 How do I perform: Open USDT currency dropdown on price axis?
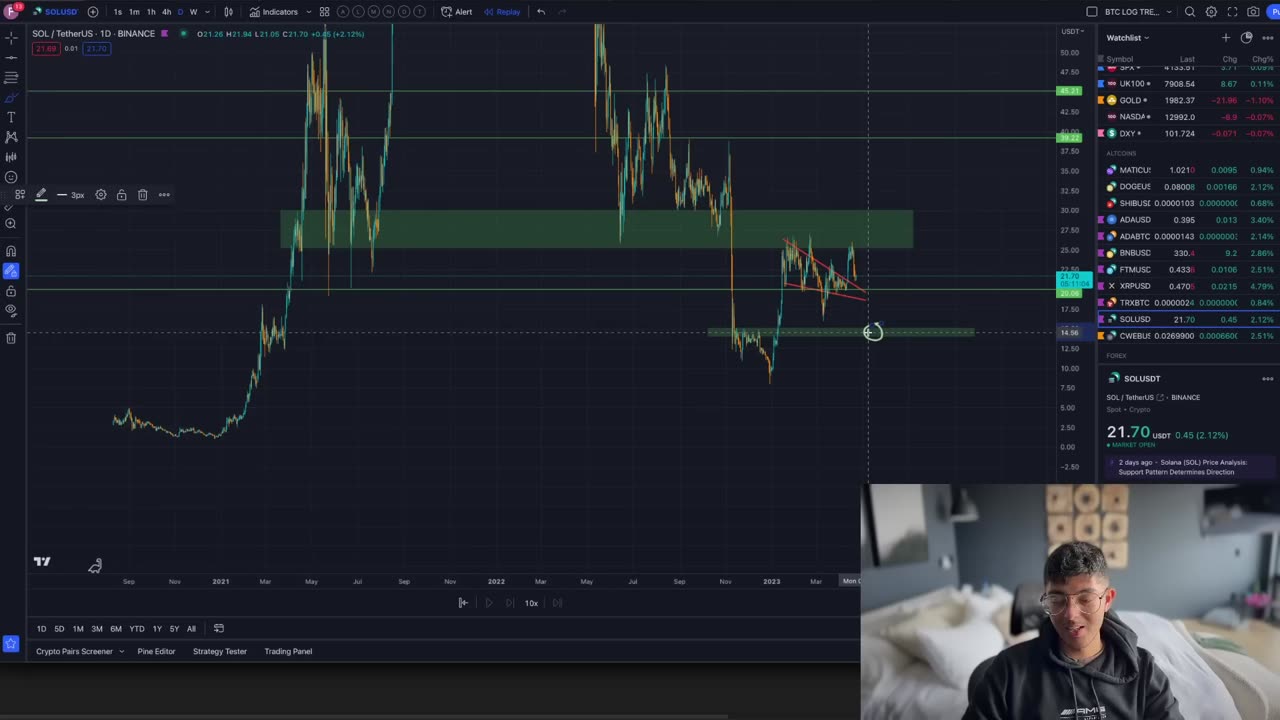tap(1070, 32)
